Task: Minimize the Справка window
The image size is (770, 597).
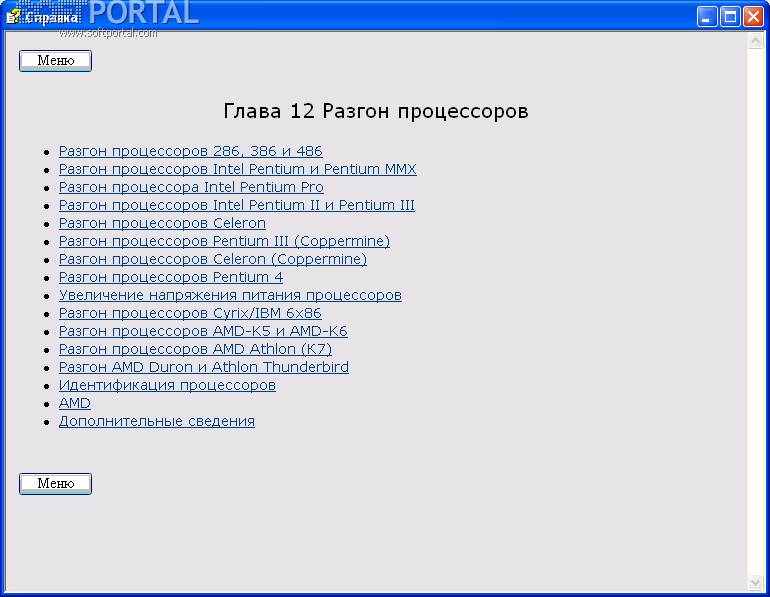Action: coord(707,17)
